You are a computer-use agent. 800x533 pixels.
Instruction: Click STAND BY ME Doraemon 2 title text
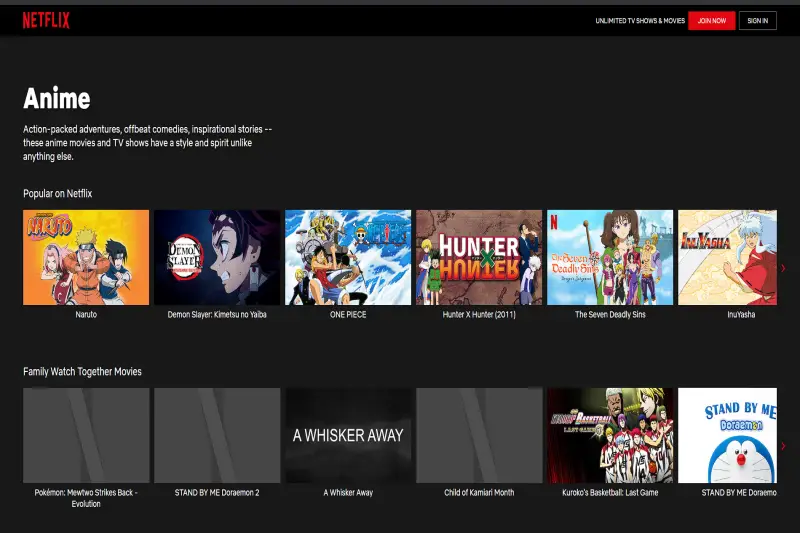[x=217, y=493]
